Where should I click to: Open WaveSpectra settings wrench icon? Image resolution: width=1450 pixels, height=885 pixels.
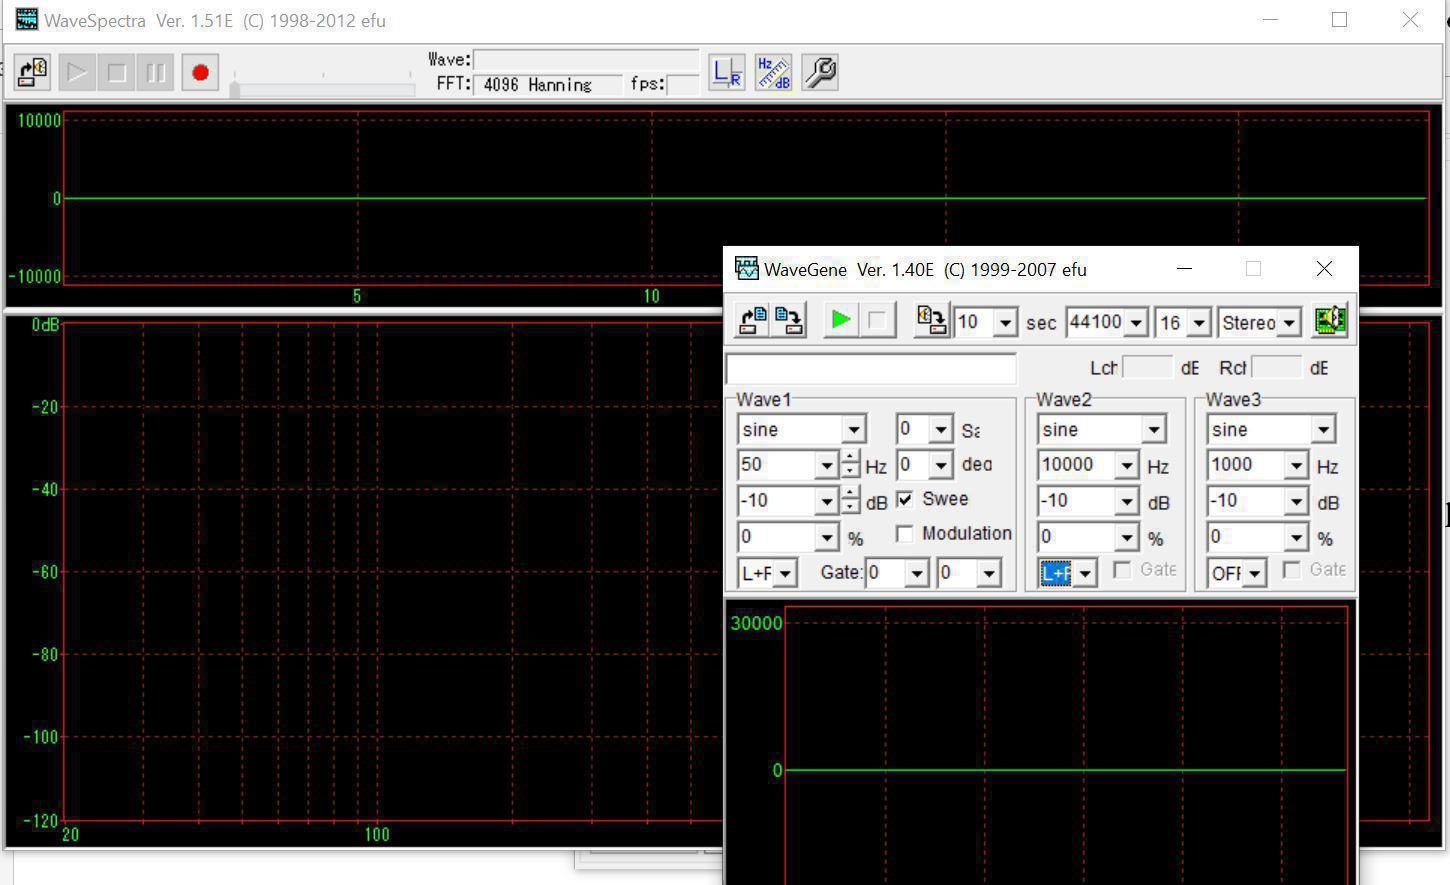[x=820, y=73]
